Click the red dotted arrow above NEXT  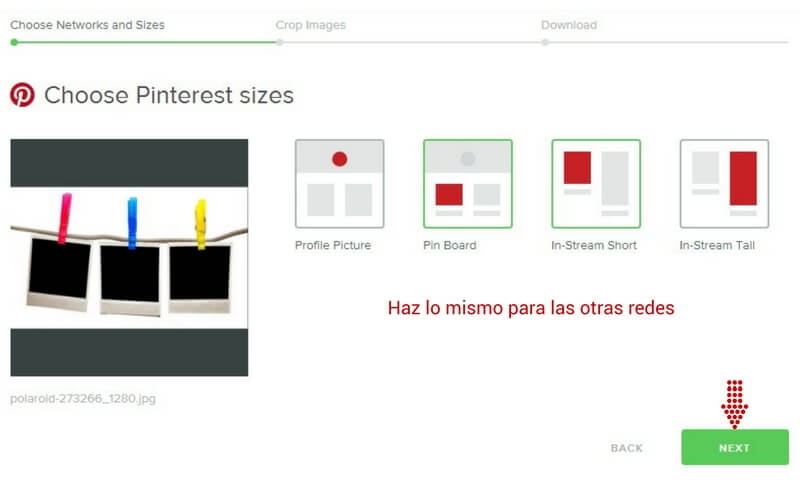coord(735,403)
